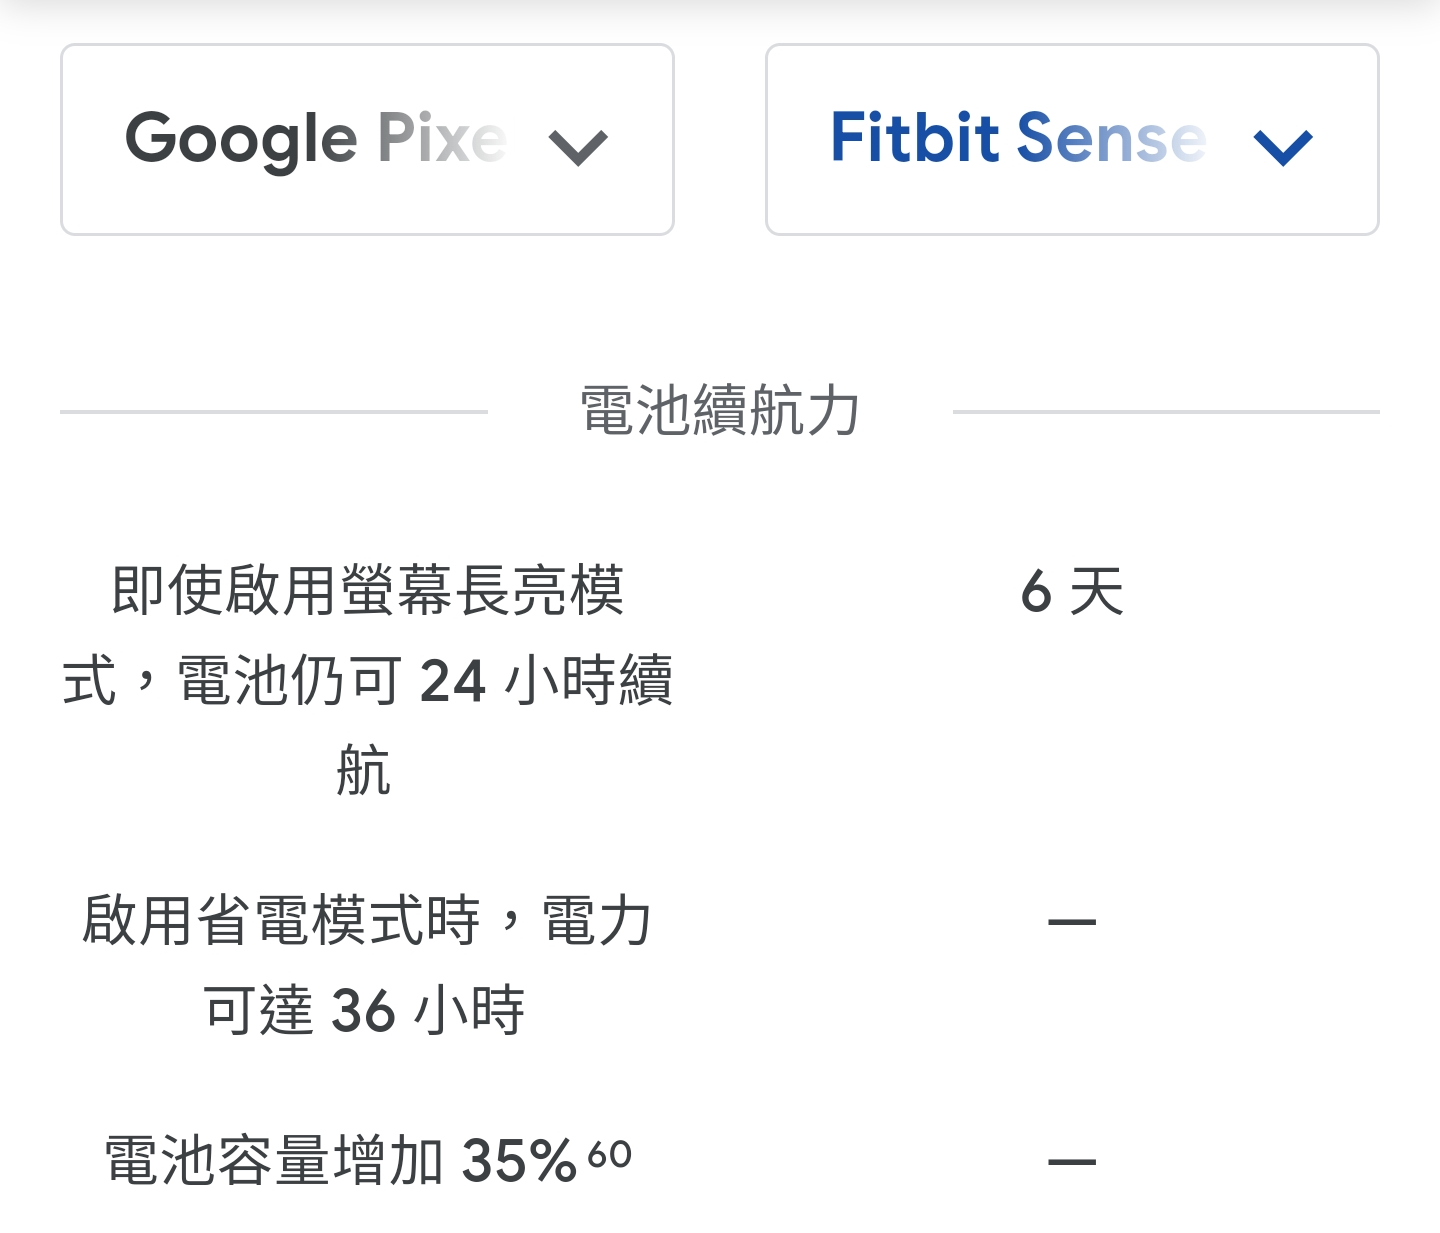Click the dash in the 電池容量增加 row
Viewport: 1440px width, 1233px height.
tap(1072, 1161)
